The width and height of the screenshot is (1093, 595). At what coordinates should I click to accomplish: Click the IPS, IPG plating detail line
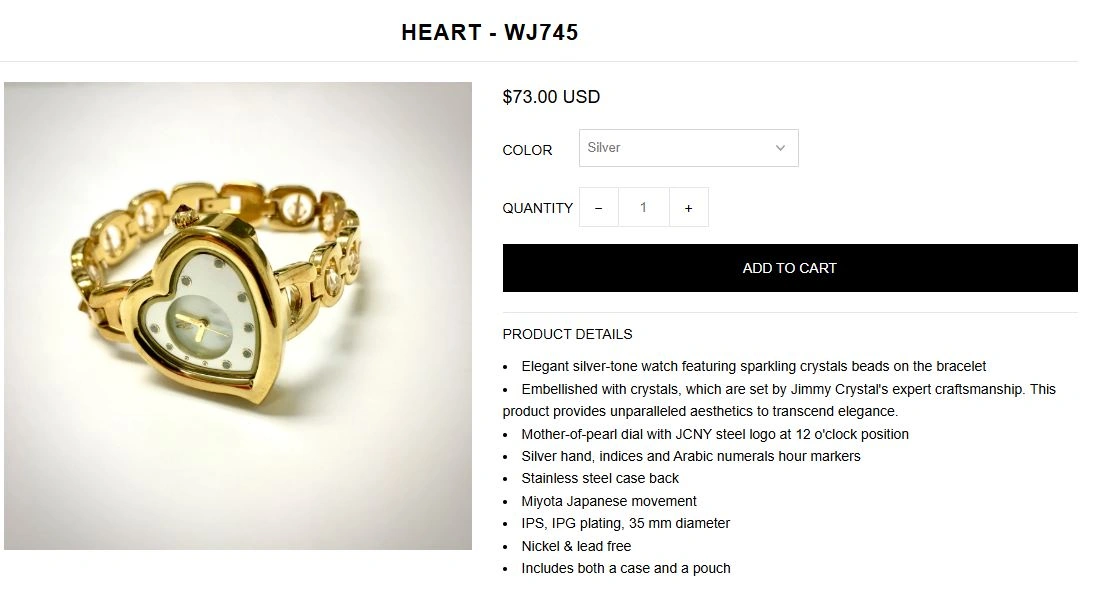point(625,523)
